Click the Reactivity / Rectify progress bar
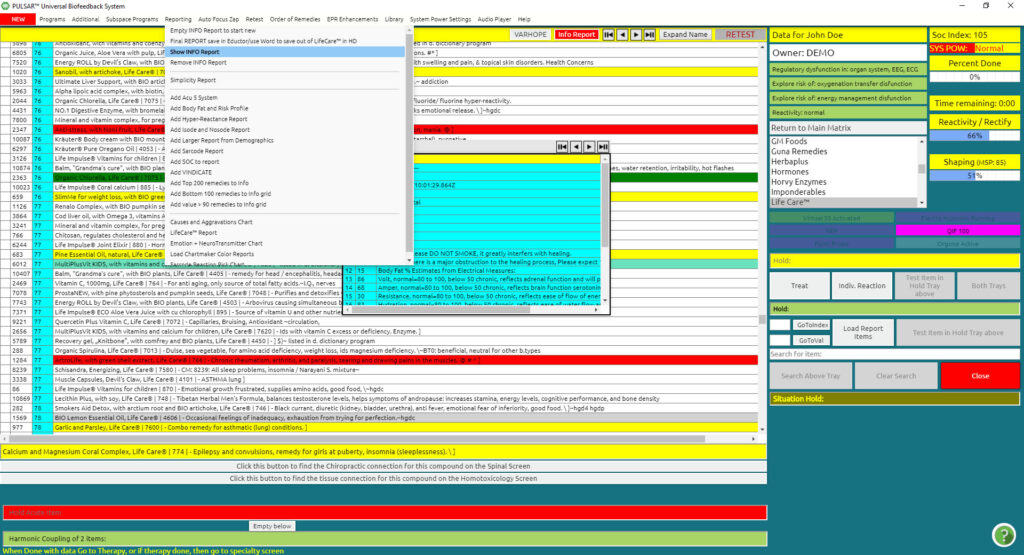Image resolution: width=1024 pixels, height=555 pixels. (975, 135)
